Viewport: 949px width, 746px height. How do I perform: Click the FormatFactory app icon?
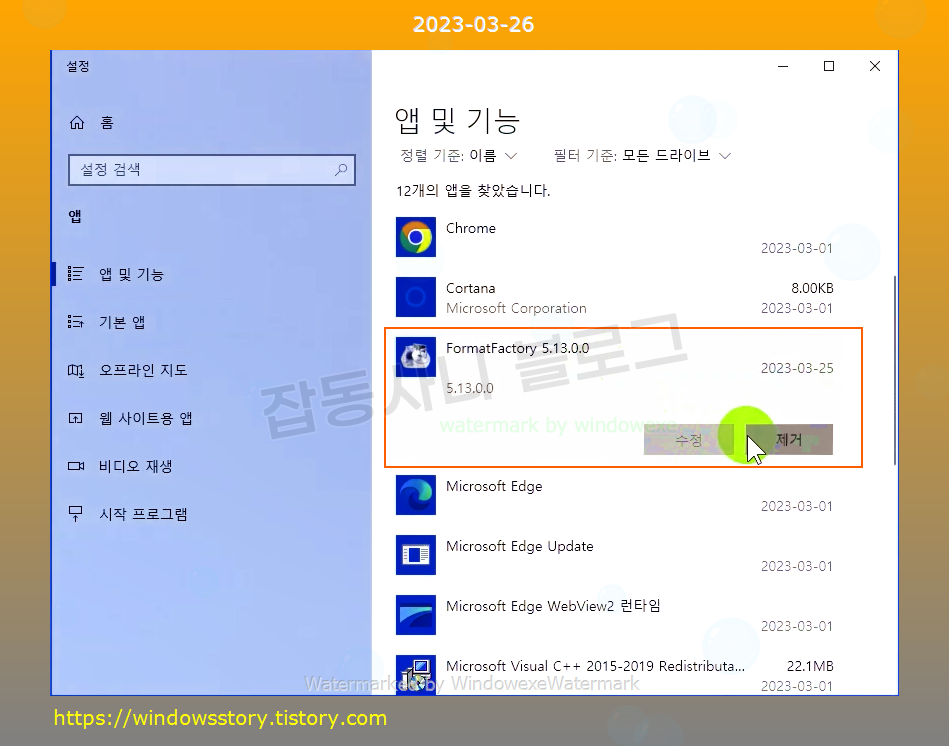click(x=416, y=357)
